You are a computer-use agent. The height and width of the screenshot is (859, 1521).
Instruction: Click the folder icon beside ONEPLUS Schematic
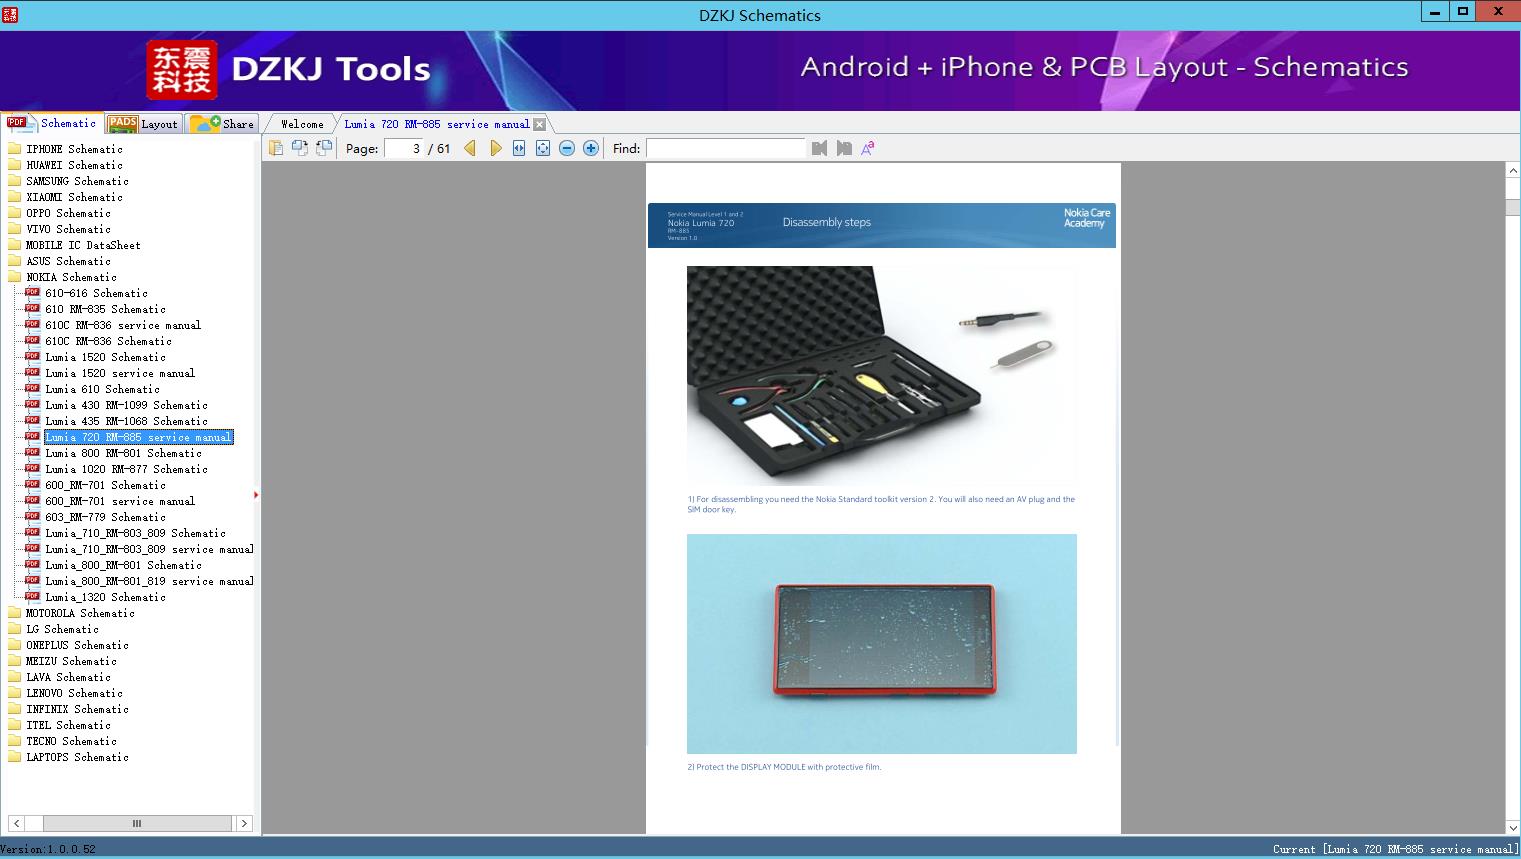coord(15,645)
